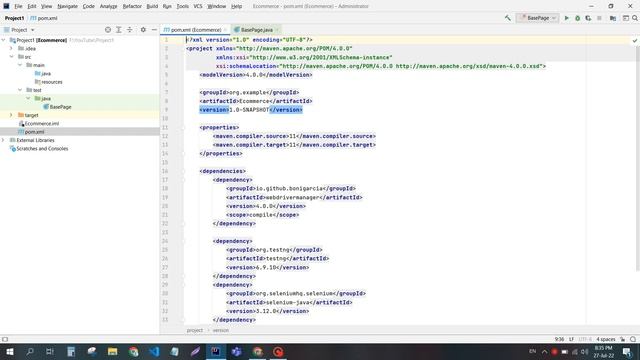The width and height of the screenshot is (640, 360).
Task: Click 'version' in editor breadcrumb
Action: [221, 330]
